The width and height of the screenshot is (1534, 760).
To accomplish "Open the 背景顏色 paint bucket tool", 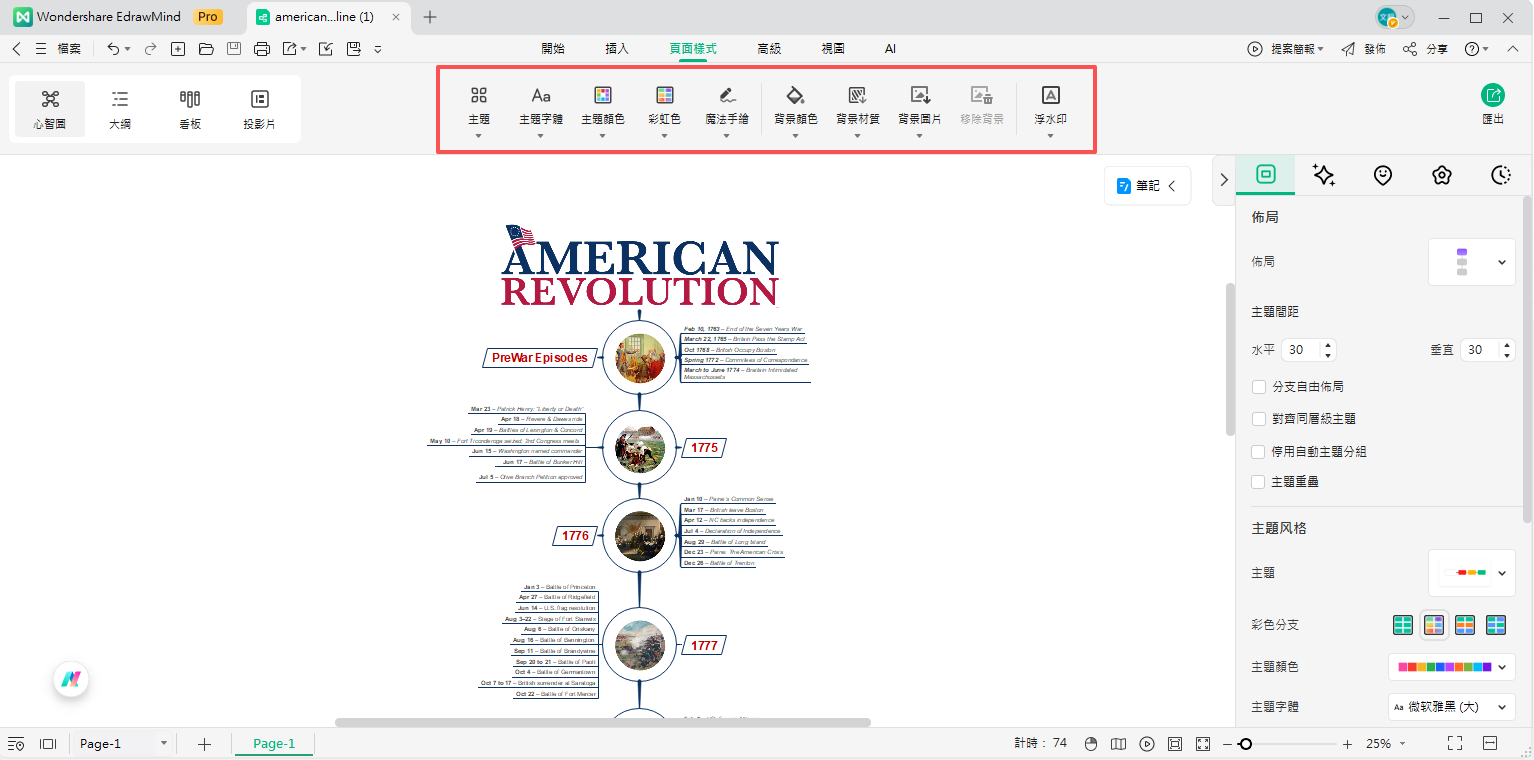I will pos(795,96).
